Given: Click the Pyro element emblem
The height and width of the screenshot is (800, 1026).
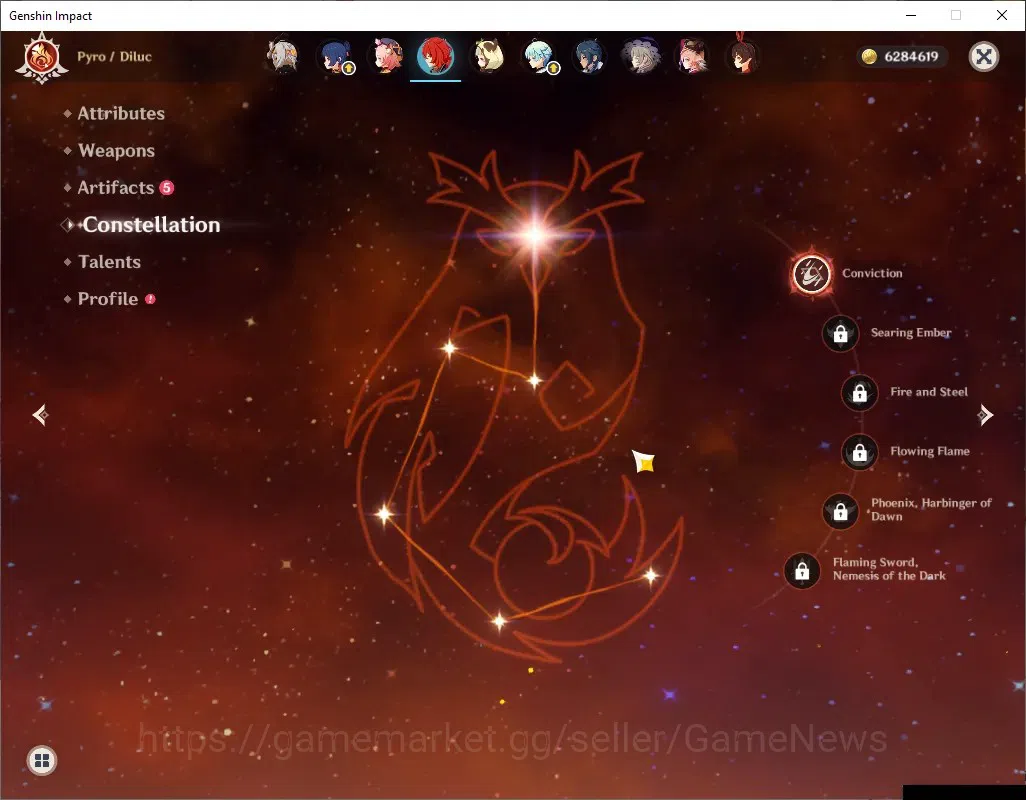Looking at the screenshot, I should (42, 58).
